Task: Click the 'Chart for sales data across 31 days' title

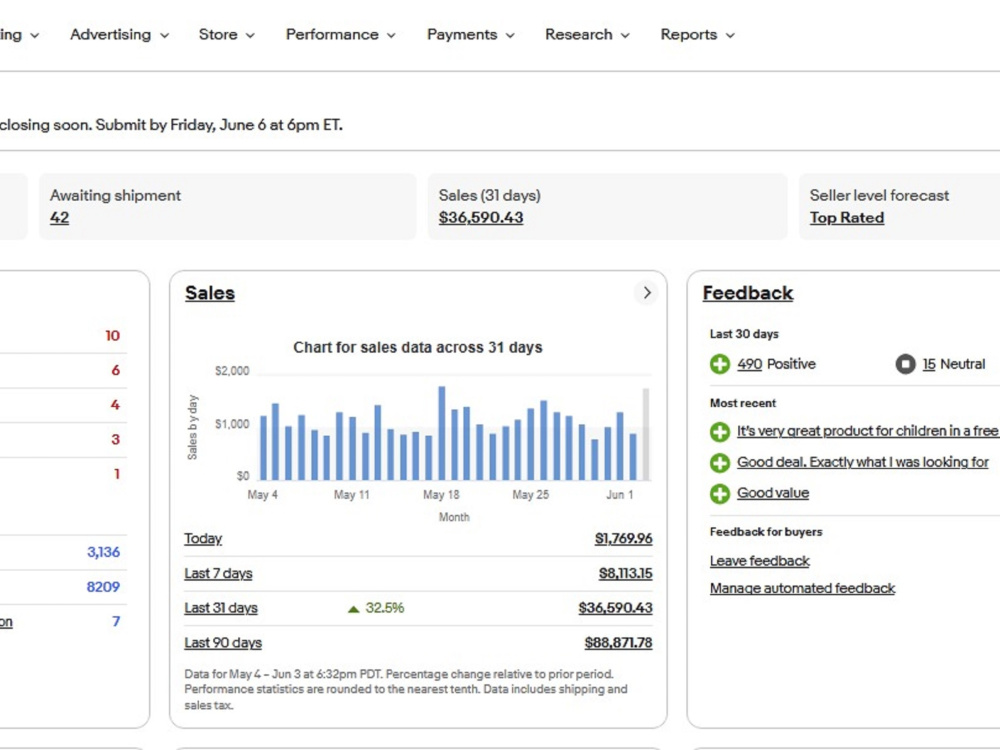Action: (418, 348)
